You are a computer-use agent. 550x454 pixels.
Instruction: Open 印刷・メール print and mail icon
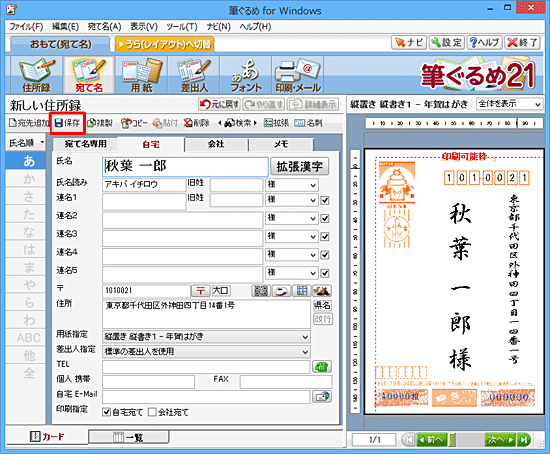click(x=298, y=75)
